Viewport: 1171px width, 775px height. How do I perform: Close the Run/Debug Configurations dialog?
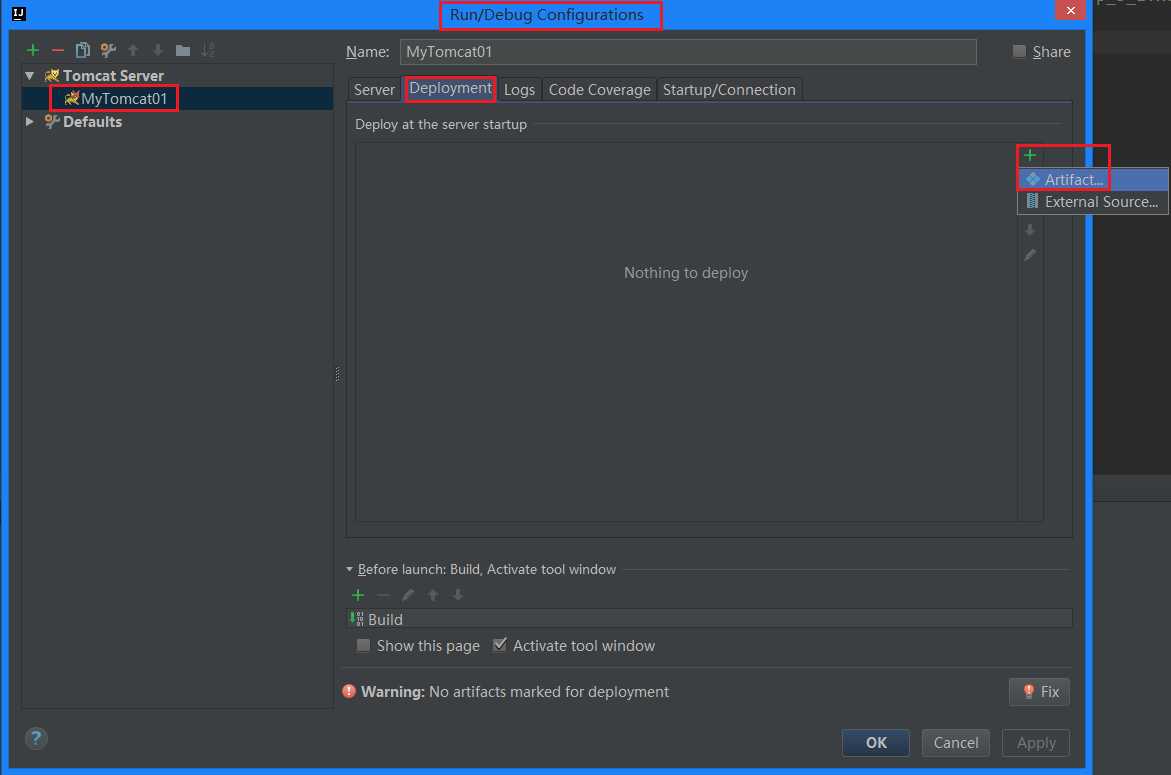pos(1070,10)
